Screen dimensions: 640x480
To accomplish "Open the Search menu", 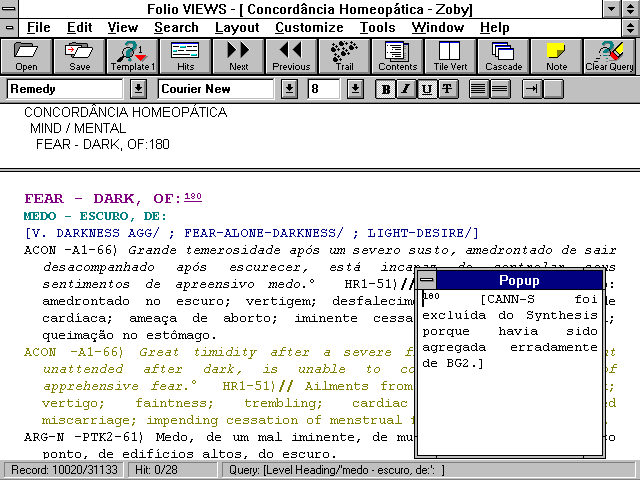I will tap(176, 28).
